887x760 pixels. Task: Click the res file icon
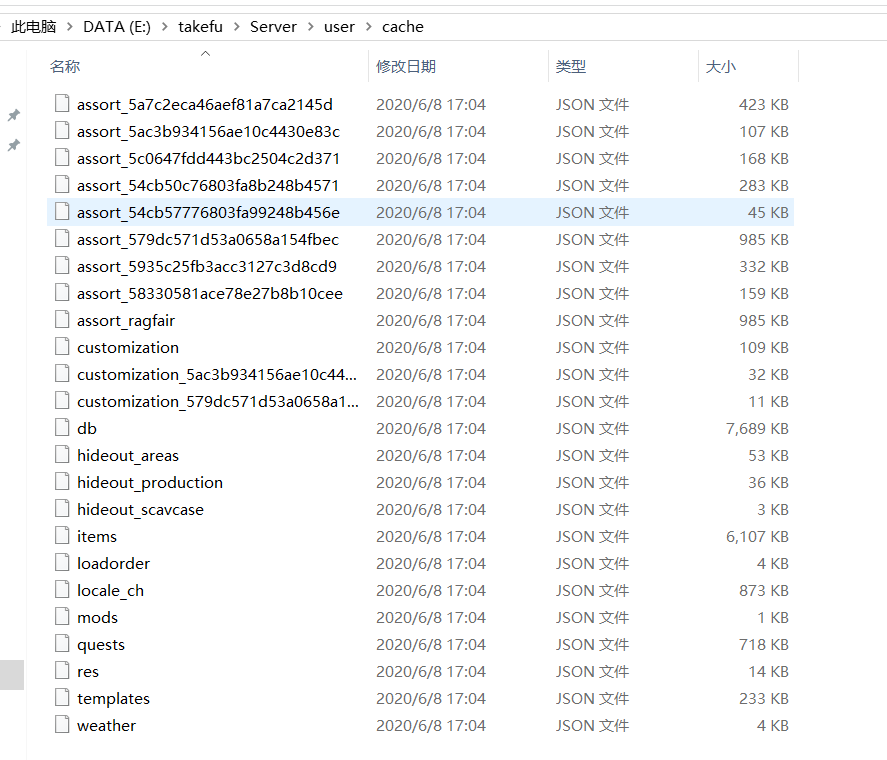tap(62, 671)
